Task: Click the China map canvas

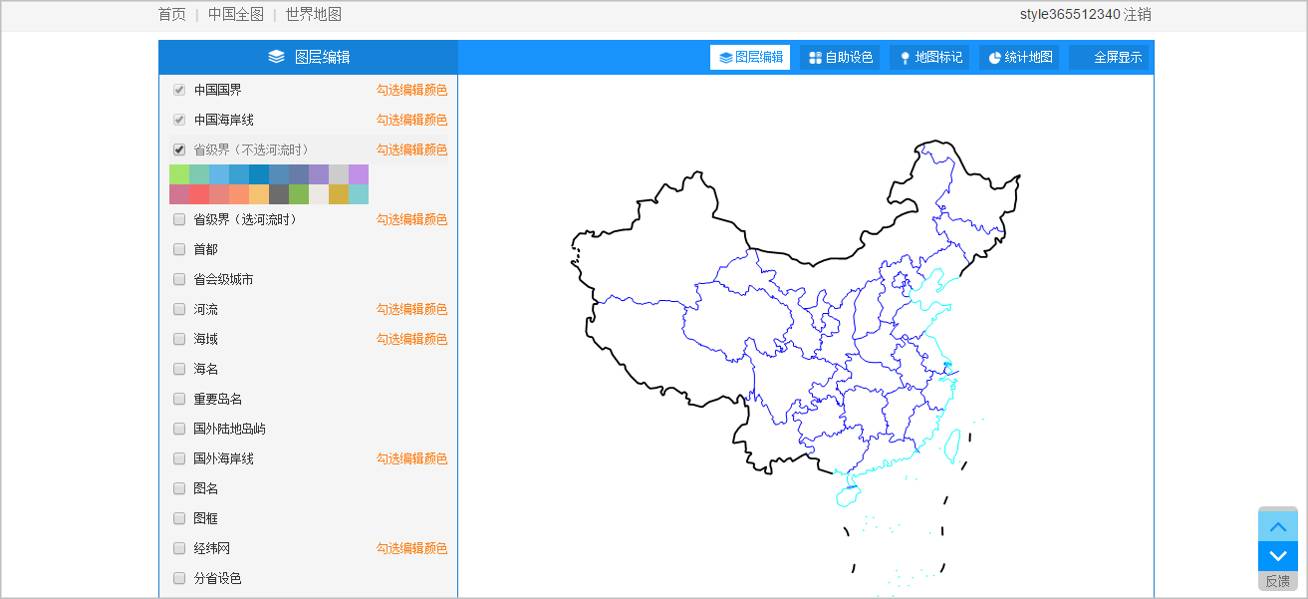Action: click(805, 336)
